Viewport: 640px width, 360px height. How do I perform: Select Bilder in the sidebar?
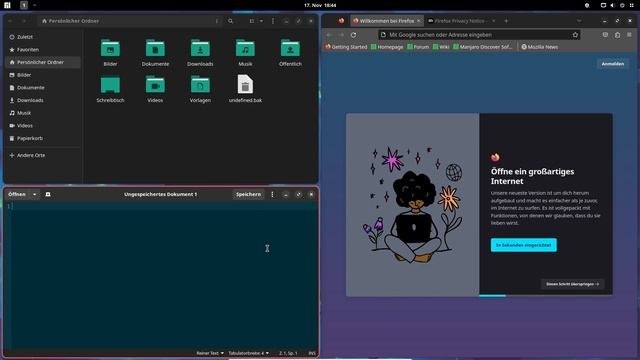coord(42,75)
